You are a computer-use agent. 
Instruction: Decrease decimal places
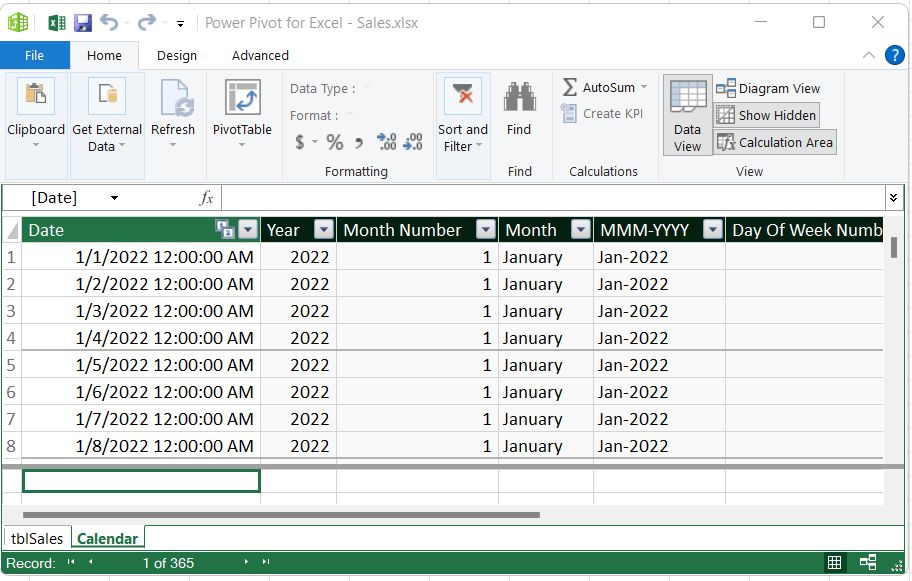pos(412,141)
